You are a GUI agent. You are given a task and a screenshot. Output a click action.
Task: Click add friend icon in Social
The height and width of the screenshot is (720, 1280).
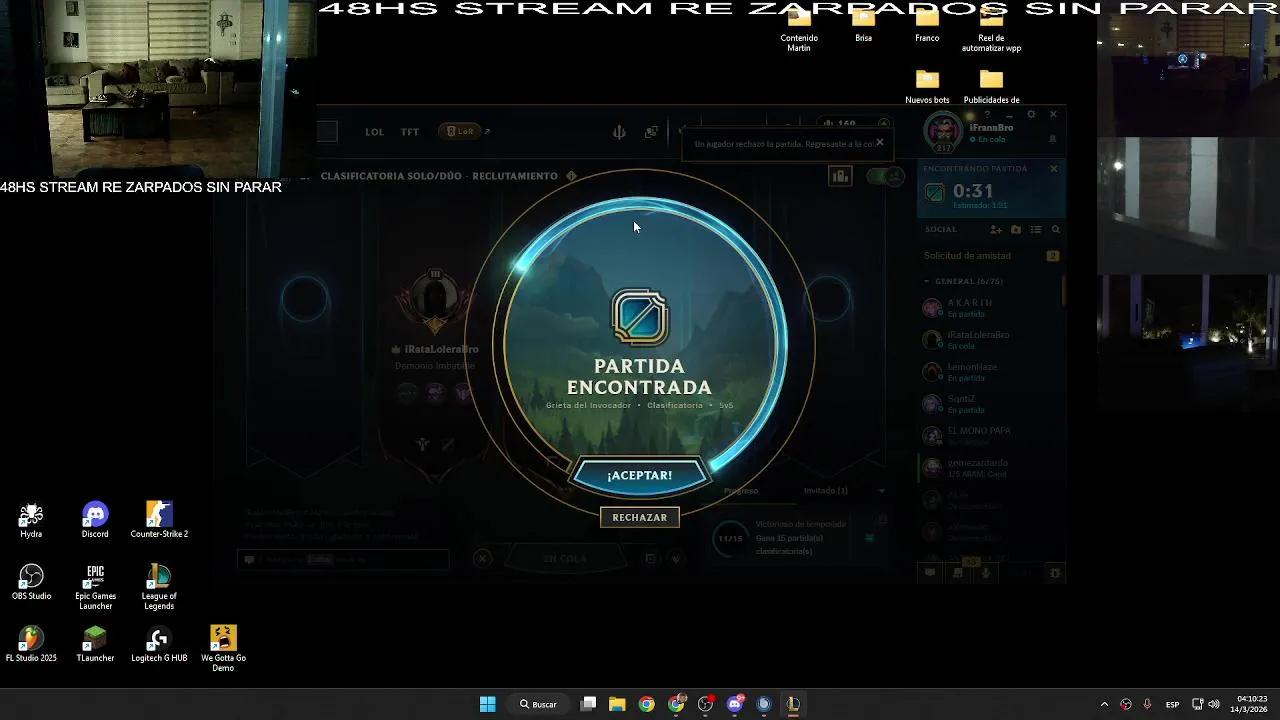pyautogui.click(x=996, y=229)
